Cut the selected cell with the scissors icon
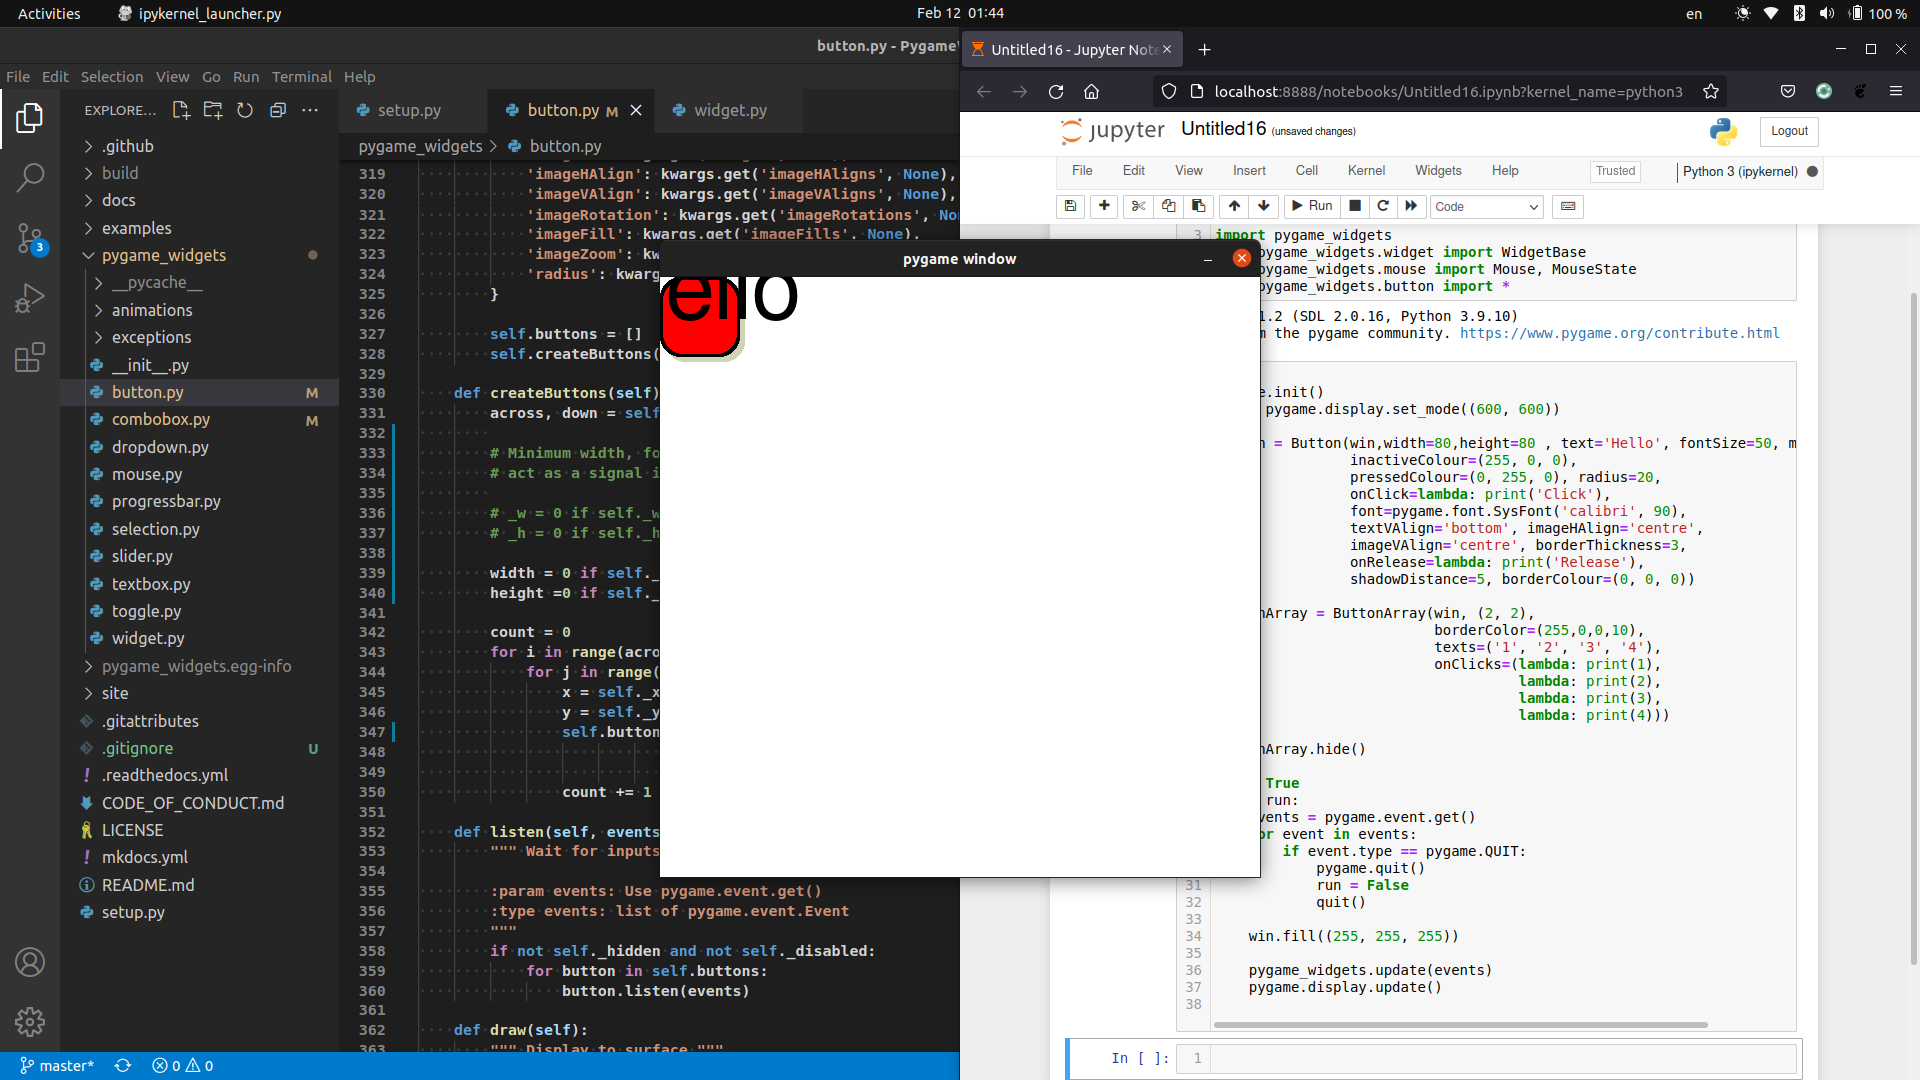Image resolution: width=1920 pixels, height=1080 pixels. click(1138, 206)
